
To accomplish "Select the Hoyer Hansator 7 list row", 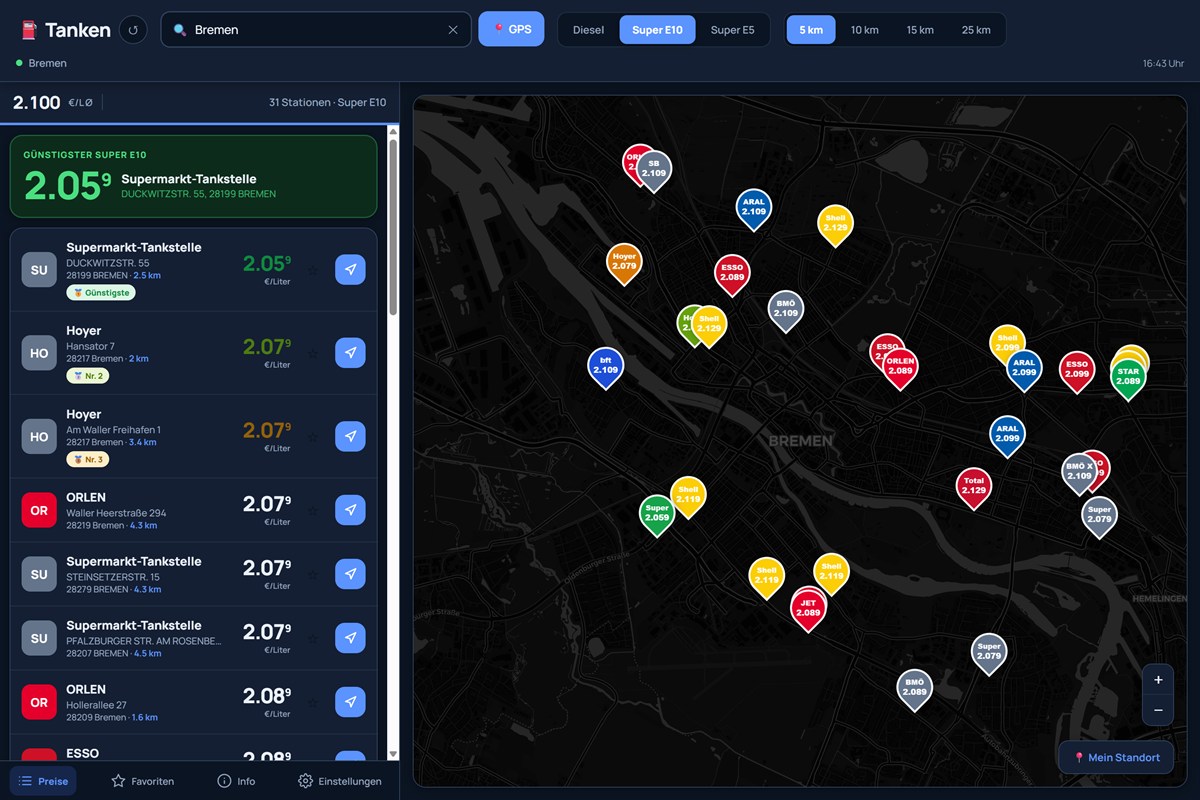I will click(193, 353).
